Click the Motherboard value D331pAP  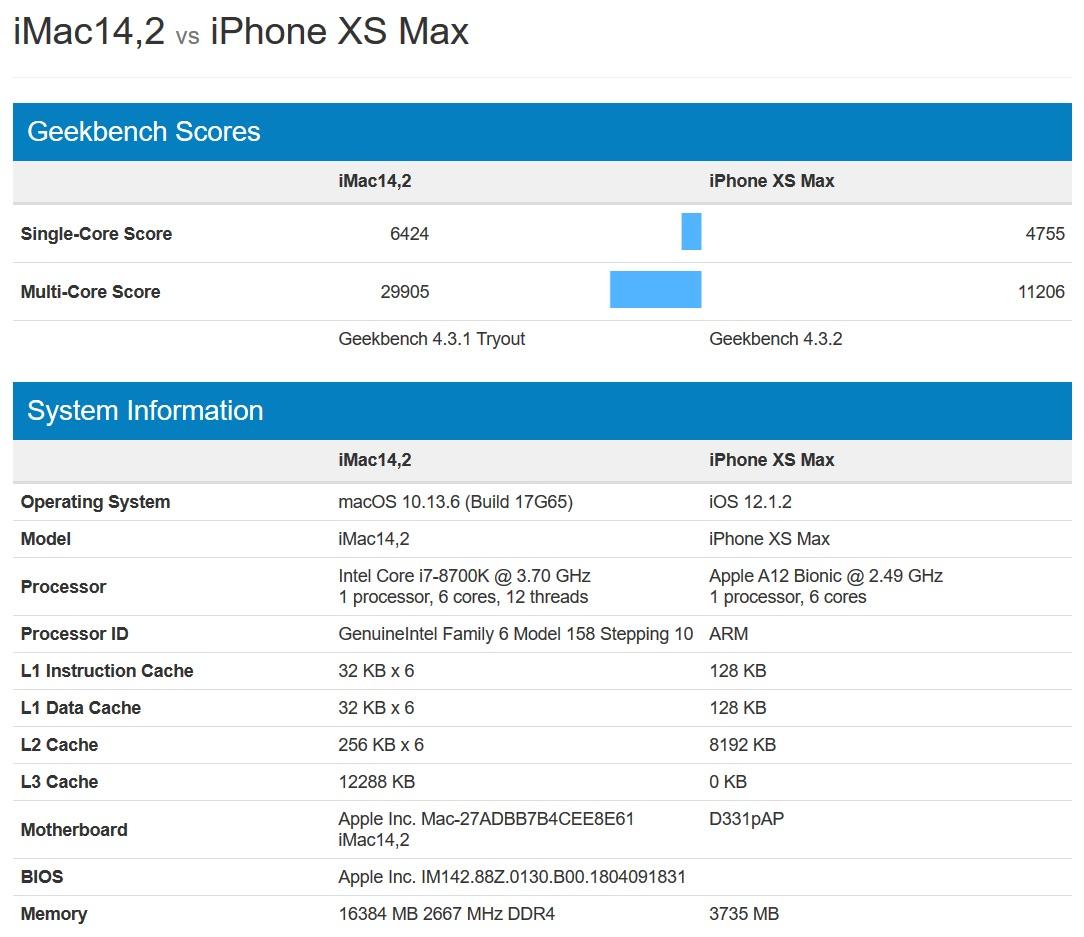tap(745, 818)
